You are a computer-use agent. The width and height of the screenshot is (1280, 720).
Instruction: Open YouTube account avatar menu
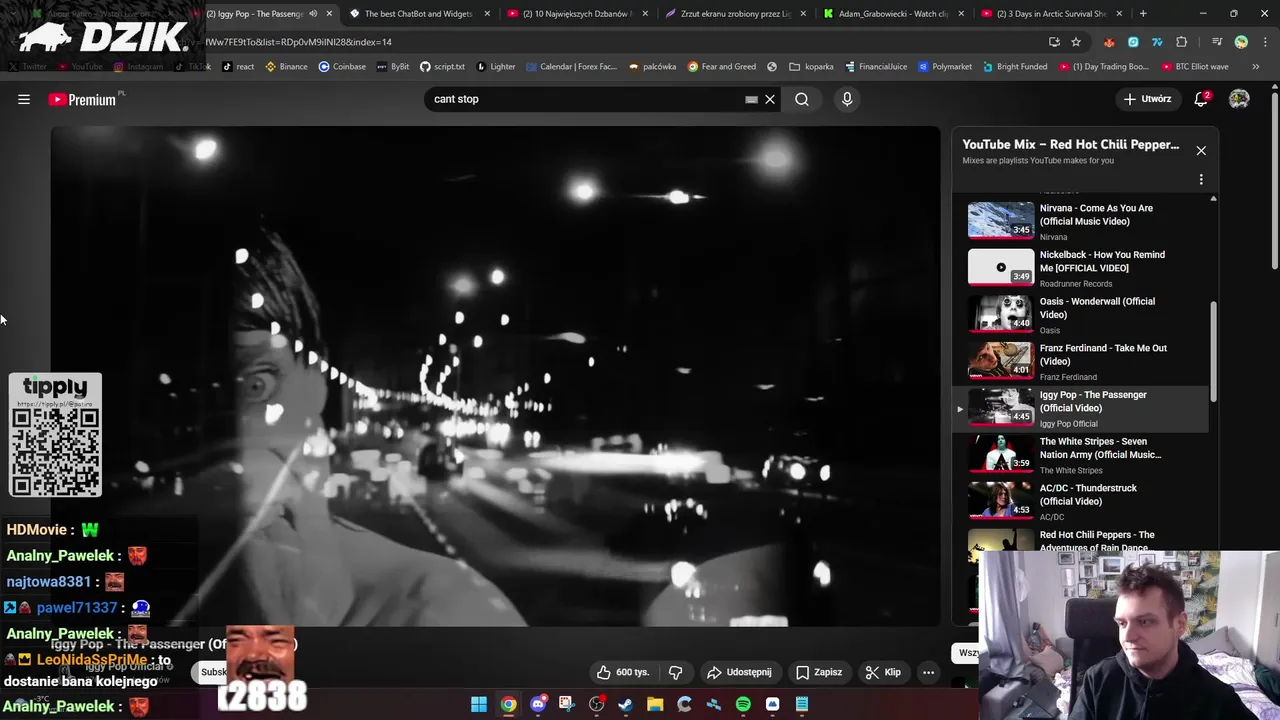click(1239, 99)
